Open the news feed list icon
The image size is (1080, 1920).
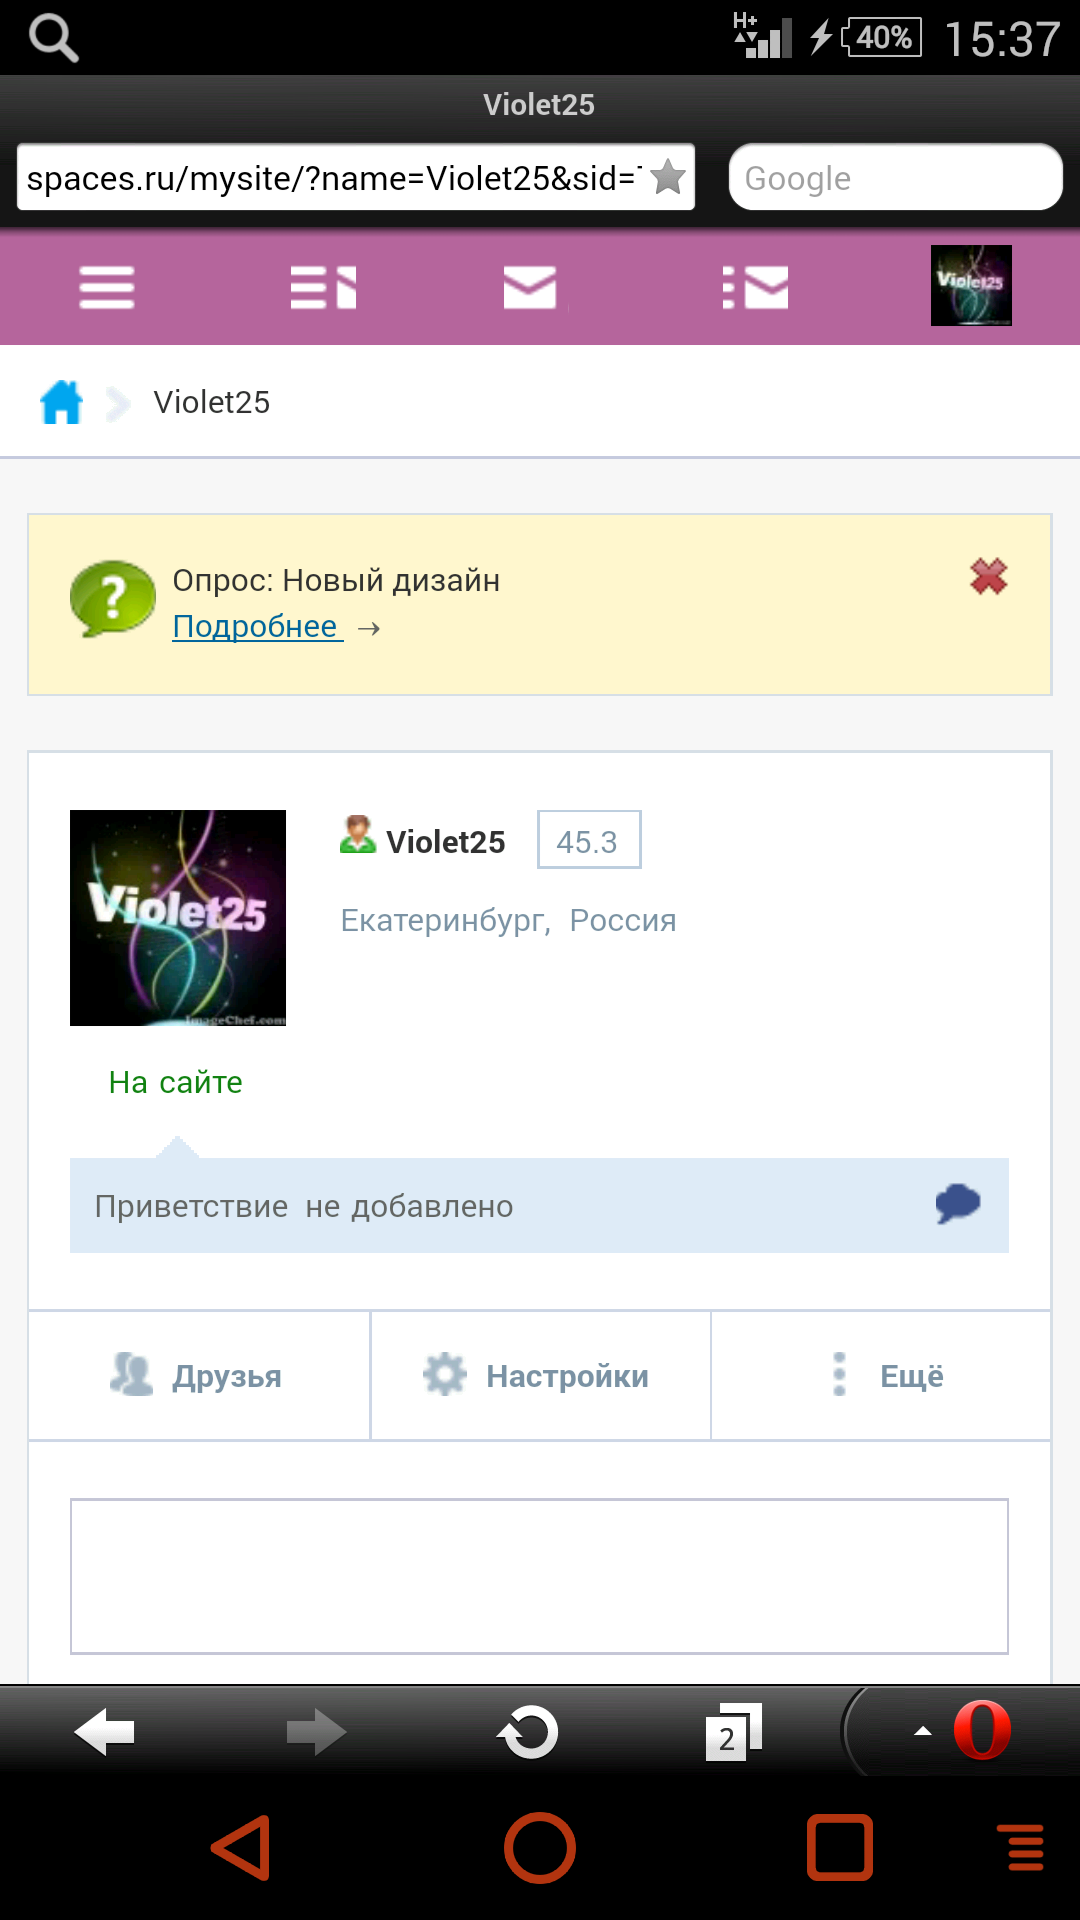click(x=323, y=287)
